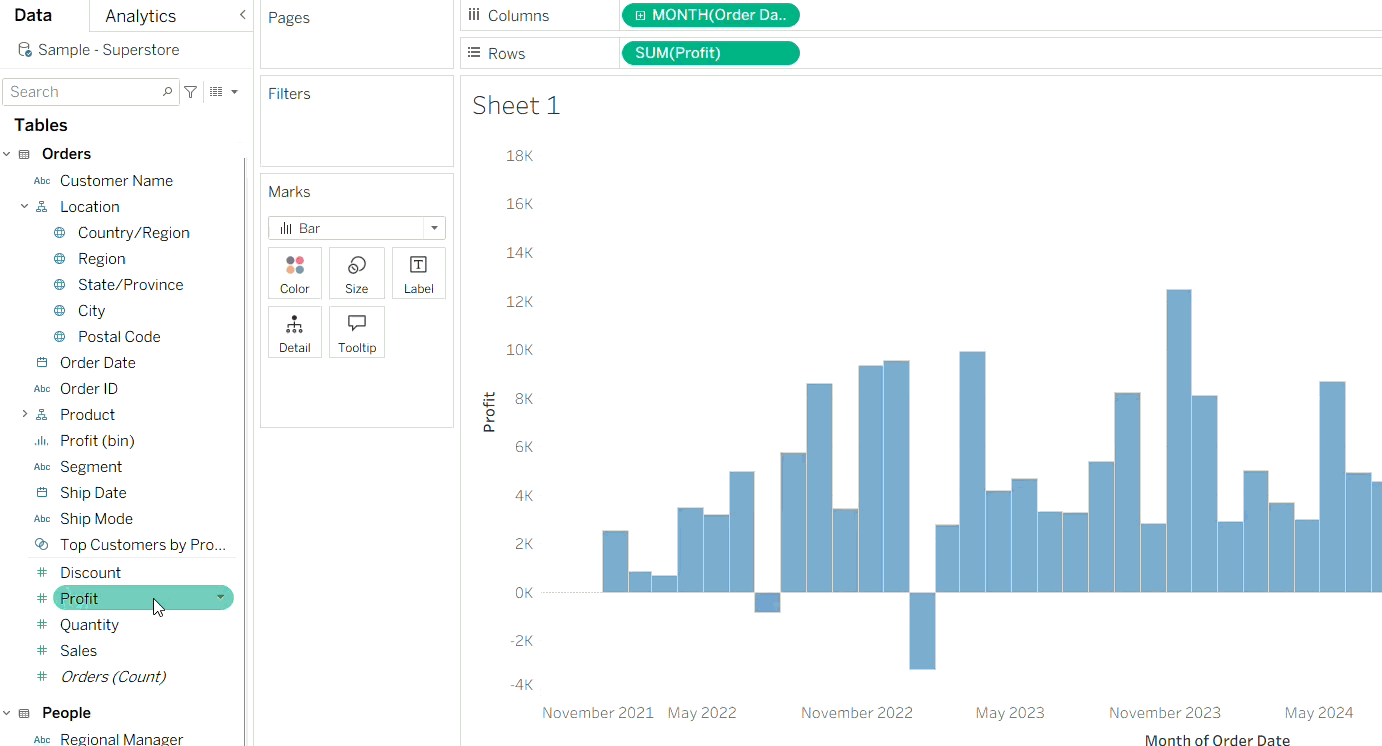The width and height of the screenshot is (1382, 746).
Task: Click the Label marks card button
Action: pos(418,273)
